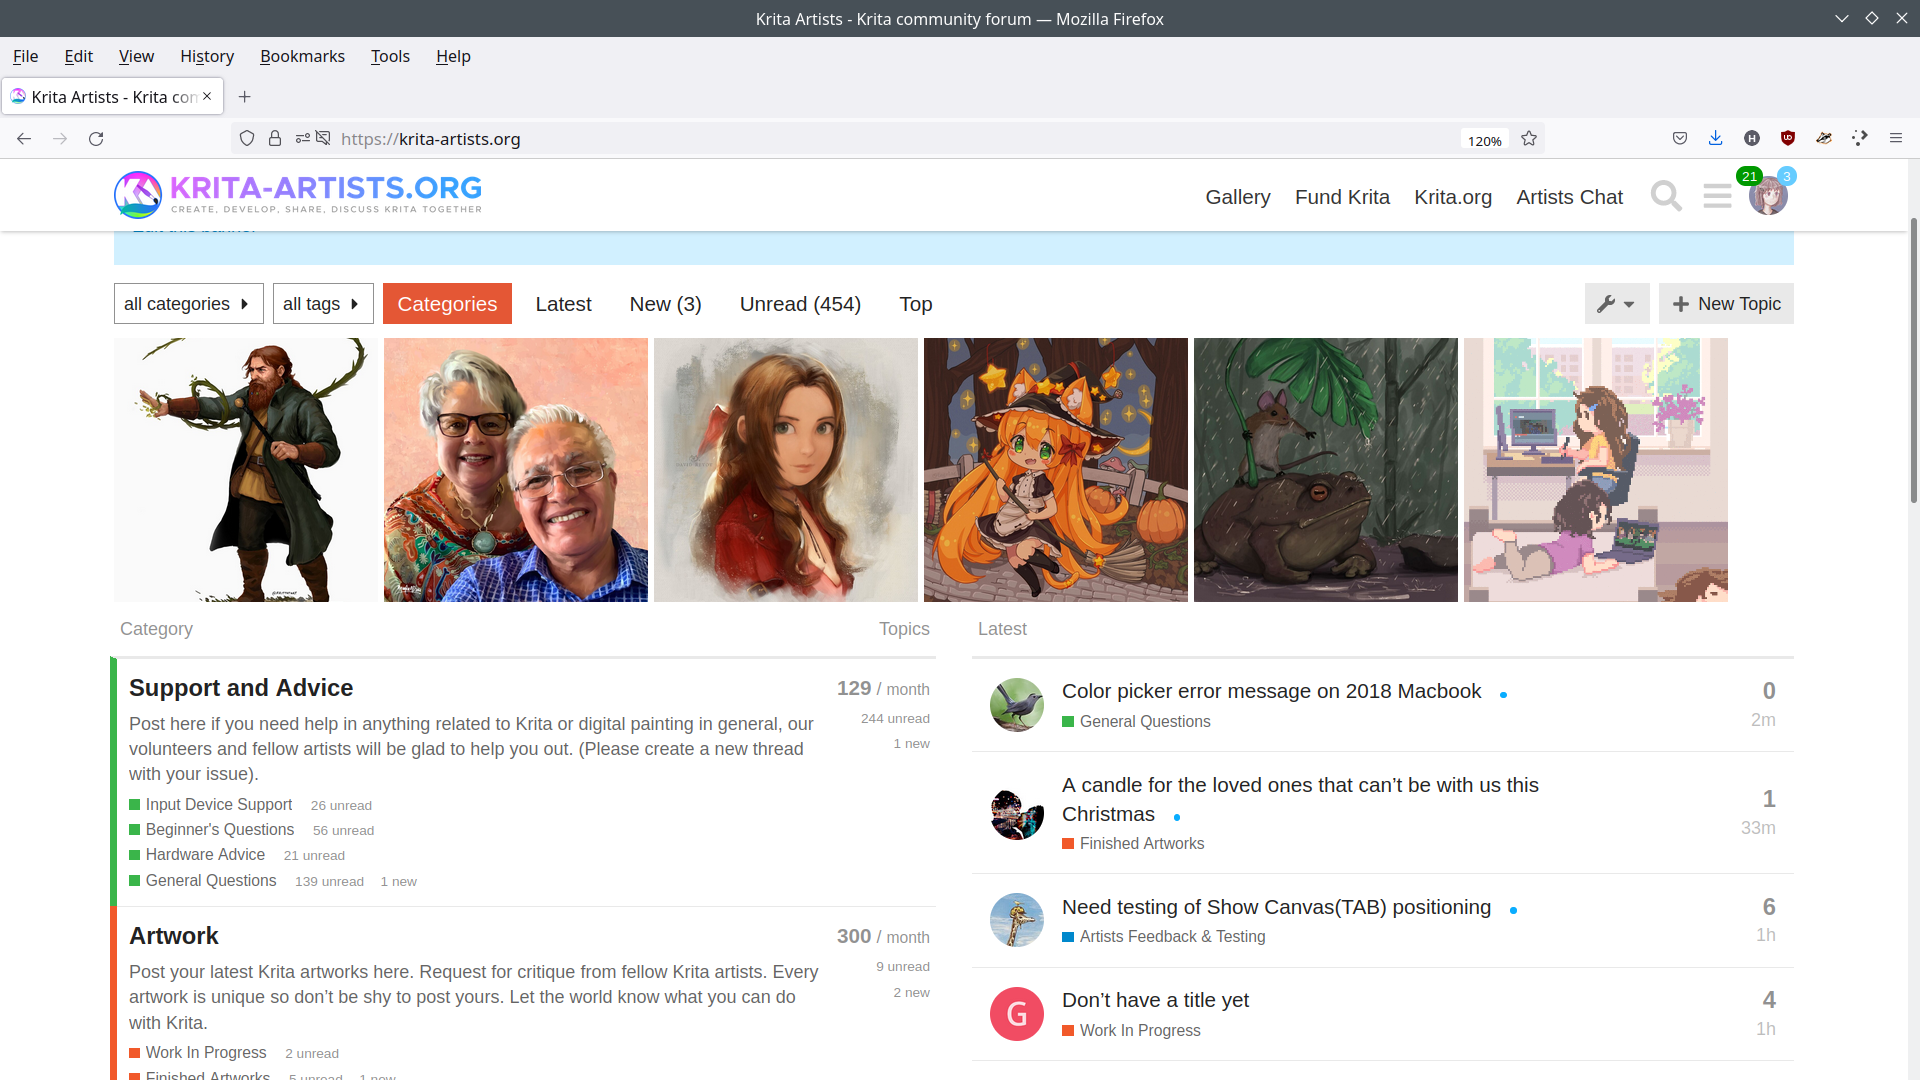
Task: Toggle the Top posts filter
Action: coord(915,302)
